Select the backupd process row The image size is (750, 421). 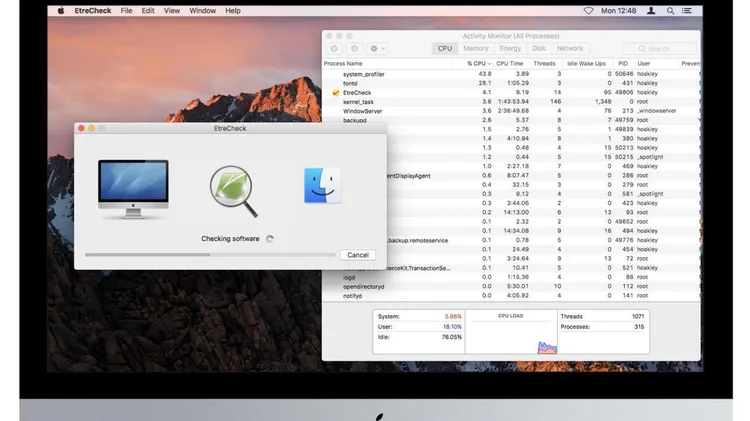click(x=511, y=120)
